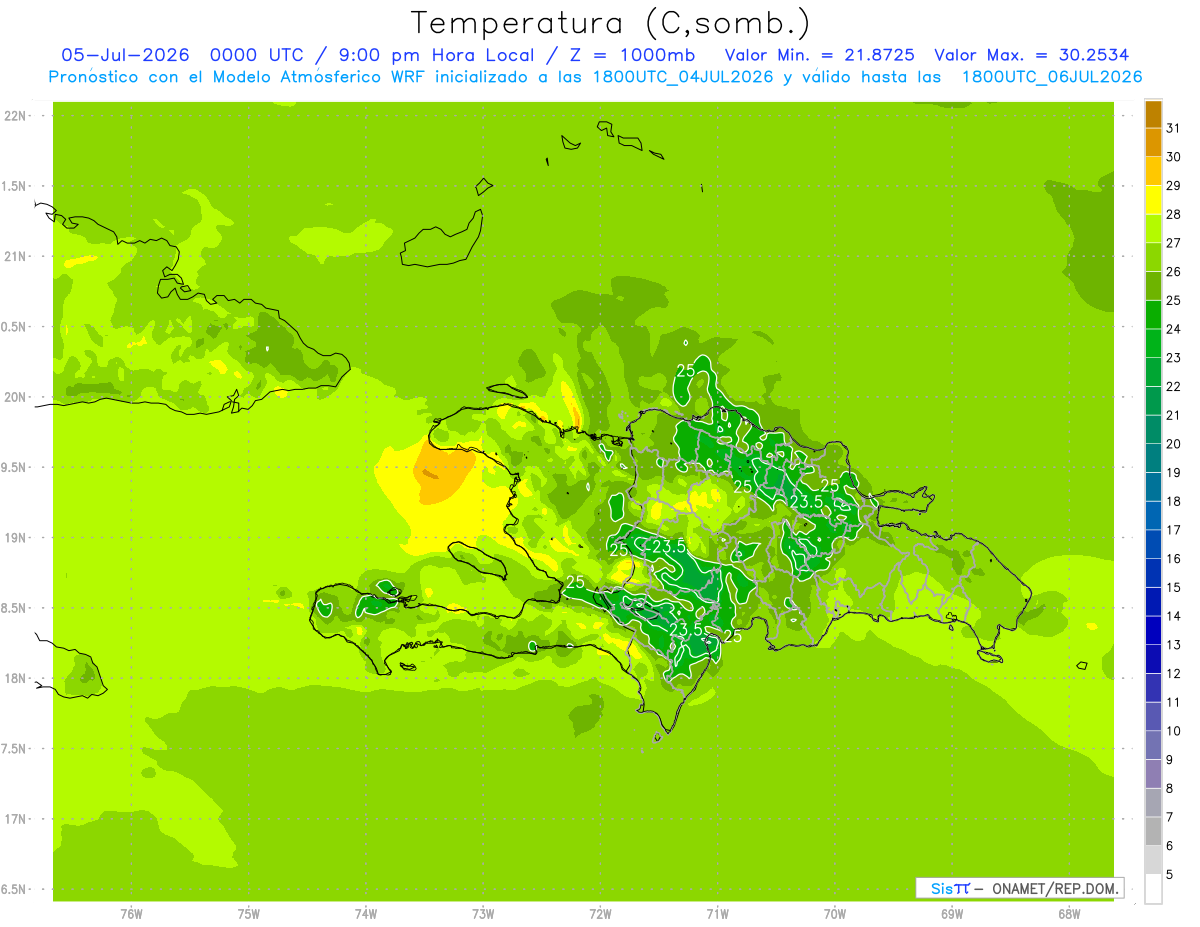Click the 17N latitude label
Viewport: 1200px width, 927px height.
pyautogui.click(x=15, y=819)
